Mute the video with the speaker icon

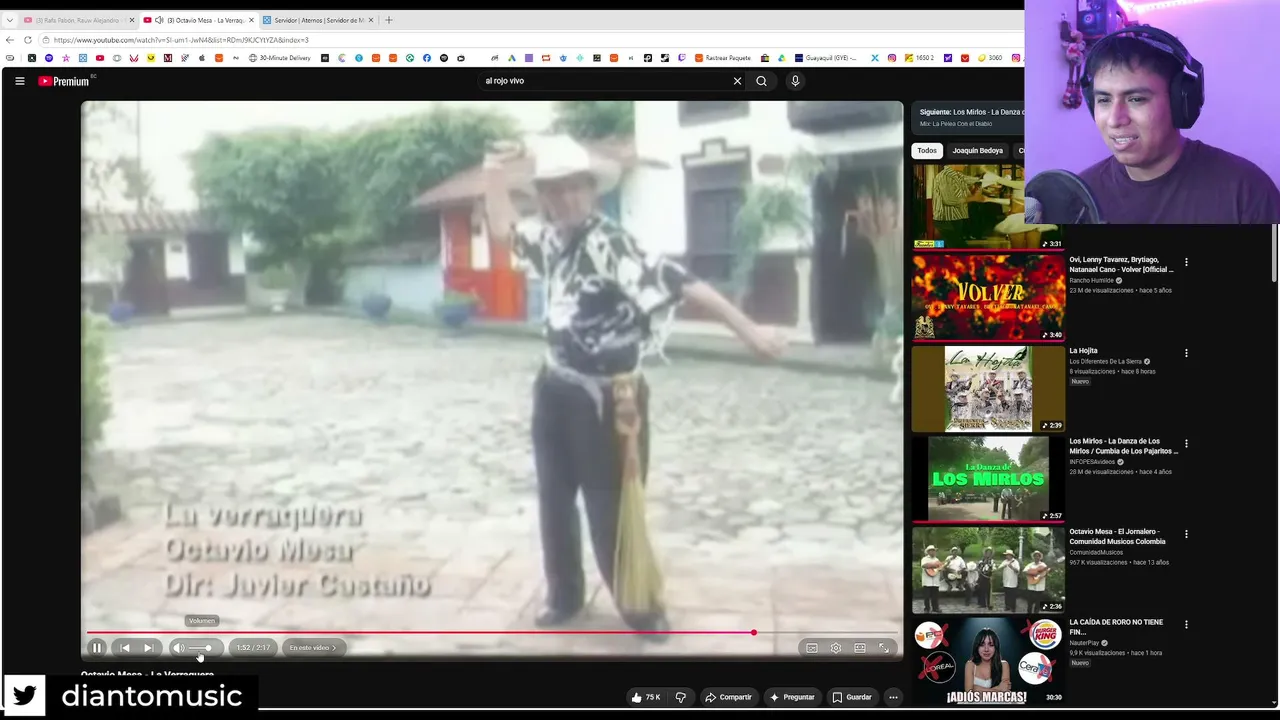tap(178, 648)
